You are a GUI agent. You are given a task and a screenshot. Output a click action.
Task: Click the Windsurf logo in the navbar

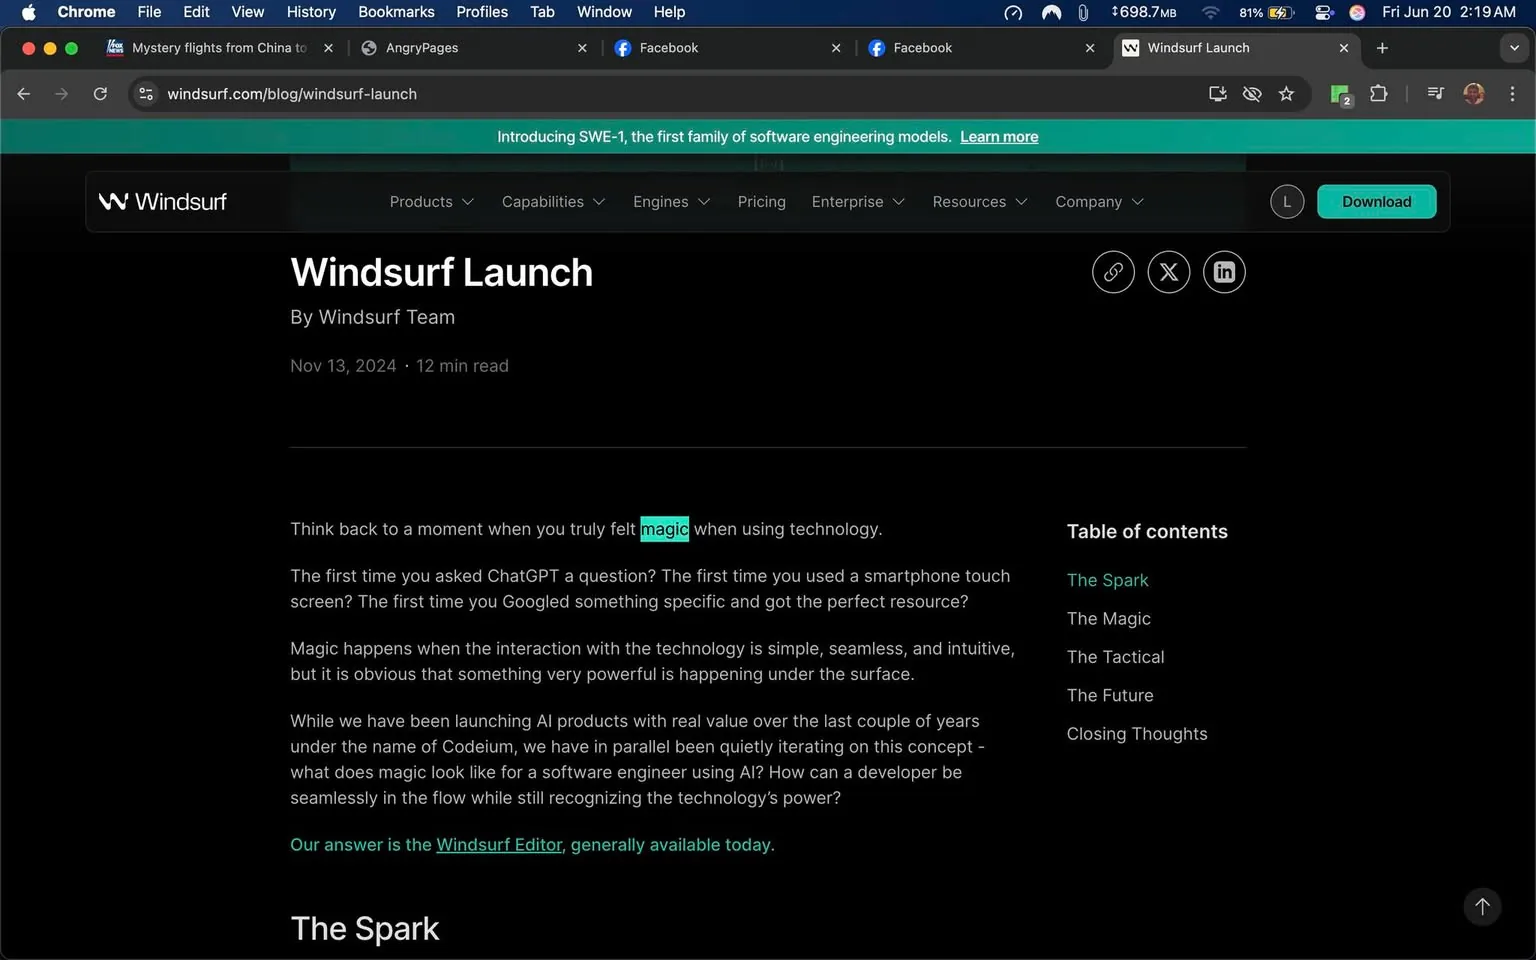[x=163, y=201]
